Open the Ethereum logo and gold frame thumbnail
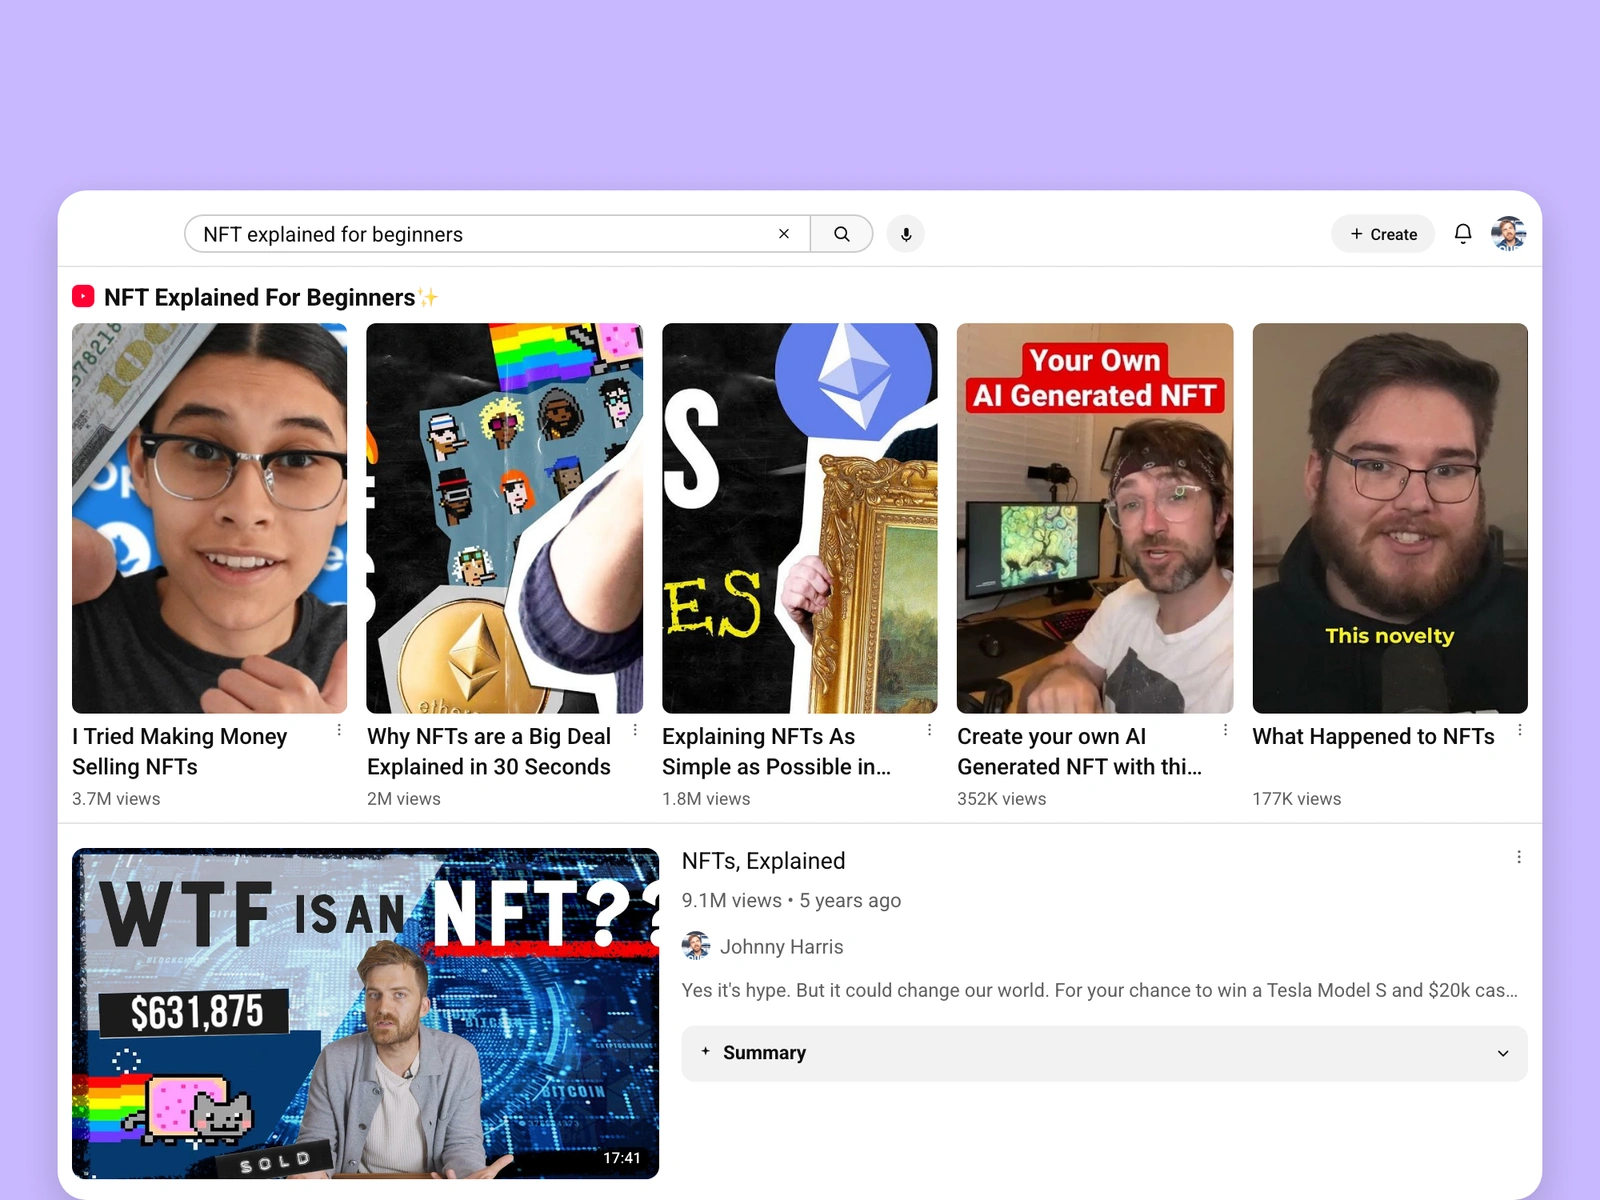The image size is (1600, 1200). (800, 518)
